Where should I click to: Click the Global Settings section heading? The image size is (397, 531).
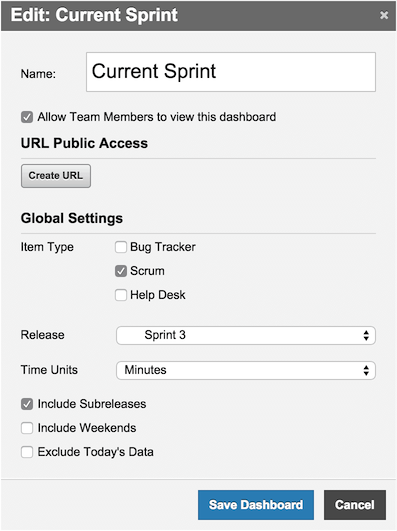[x=72, y=218]
